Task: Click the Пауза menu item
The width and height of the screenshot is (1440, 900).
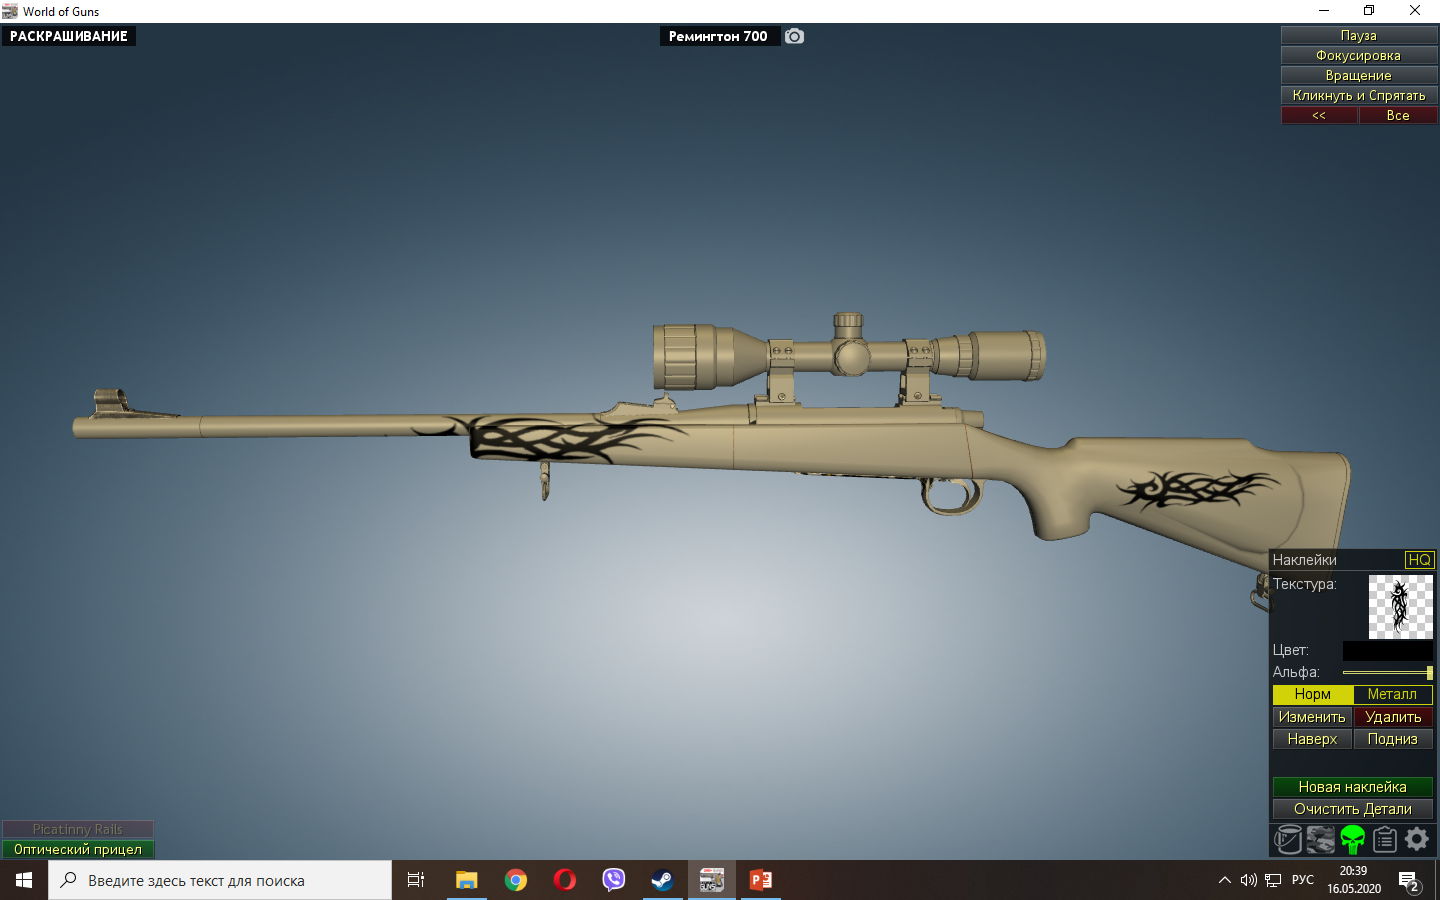Action: click(1359, 35)
